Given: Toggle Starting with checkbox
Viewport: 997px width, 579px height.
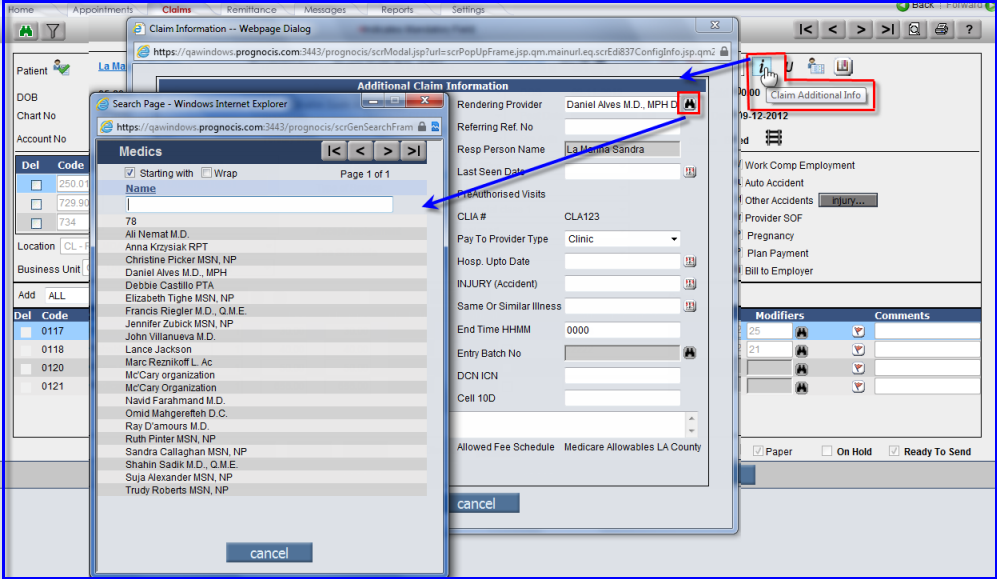Looking at the screenshot, I should (130, 173).
